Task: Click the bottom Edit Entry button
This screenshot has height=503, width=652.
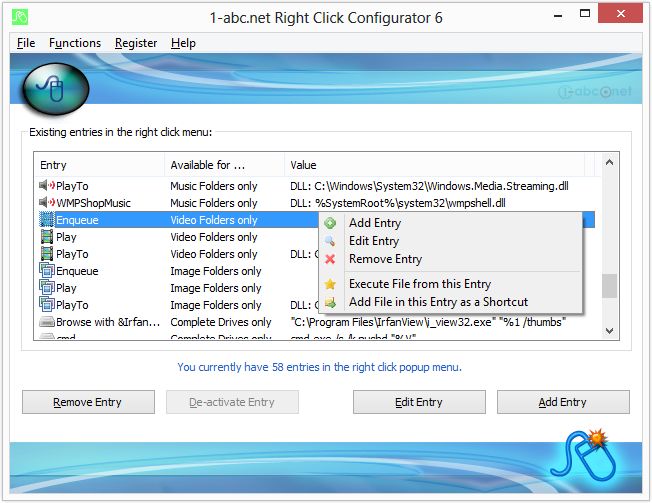Action: pyautogui.click(x=419, y=402)
